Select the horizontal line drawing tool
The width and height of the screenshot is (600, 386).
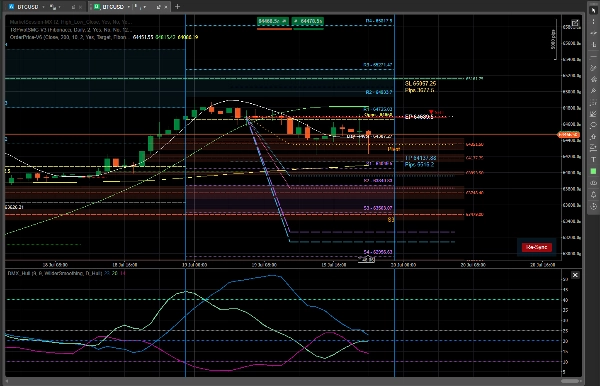tap(593, 57)
